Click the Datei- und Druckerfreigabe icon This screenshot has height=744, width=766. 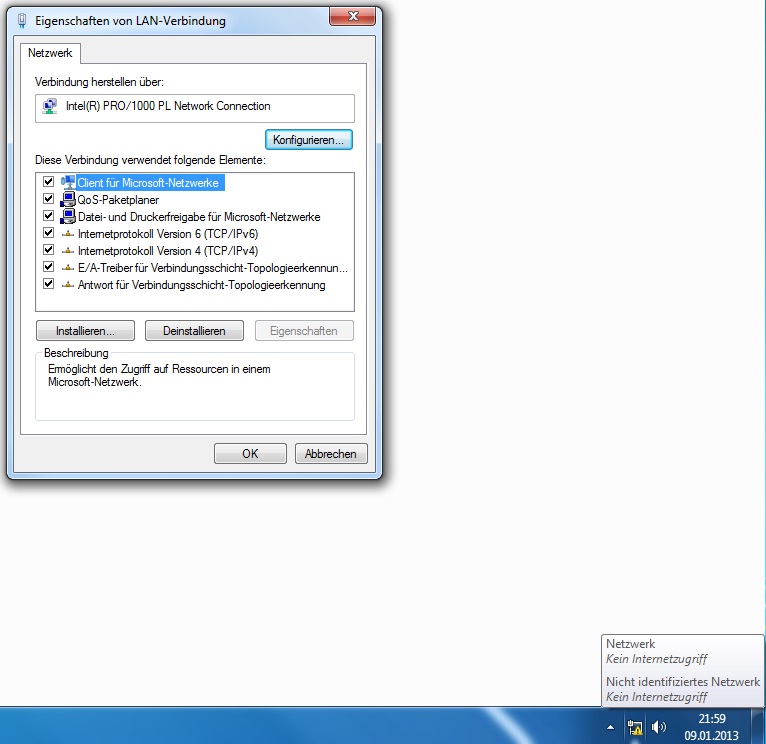pos(68,216)
